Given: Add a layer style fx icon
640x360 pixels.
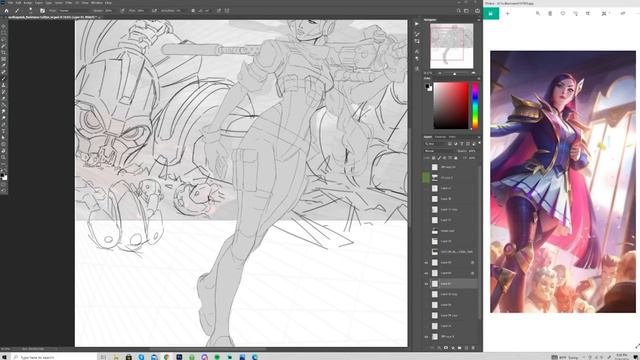Looking at the screenshot, I should pyautogui.click(x=439, y=348).
